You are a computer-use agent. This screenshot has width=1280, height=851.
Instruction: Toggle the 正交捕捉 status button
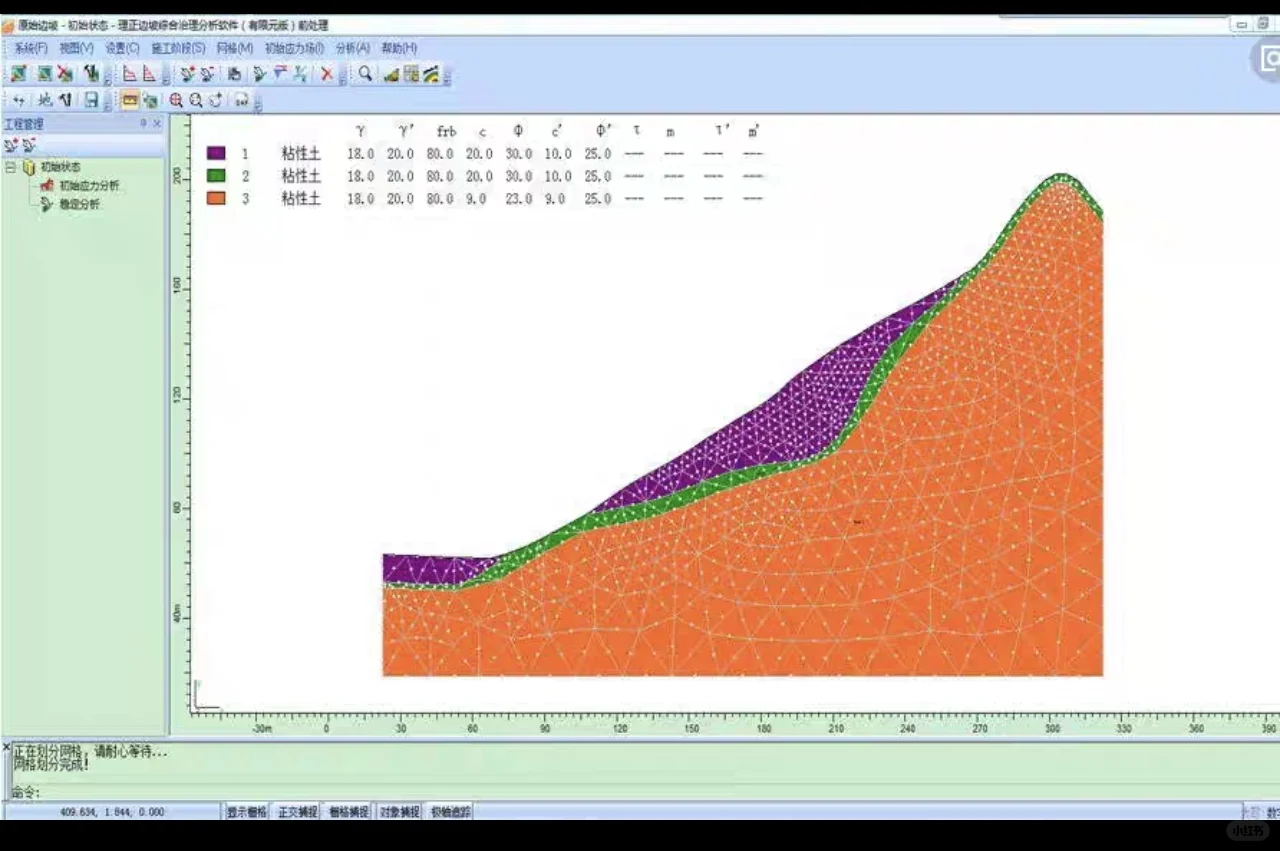(x=297, y=812)
